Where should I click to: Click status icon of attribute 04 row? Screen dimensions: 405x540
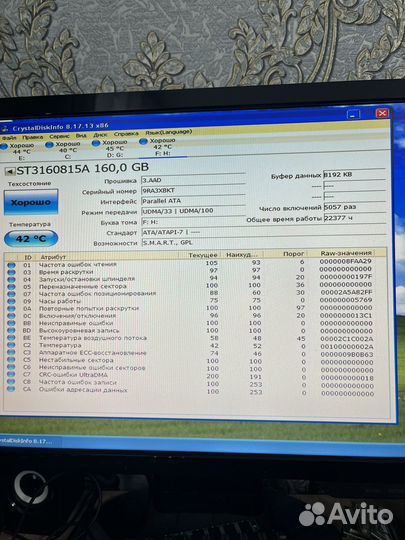pos(11,280)
